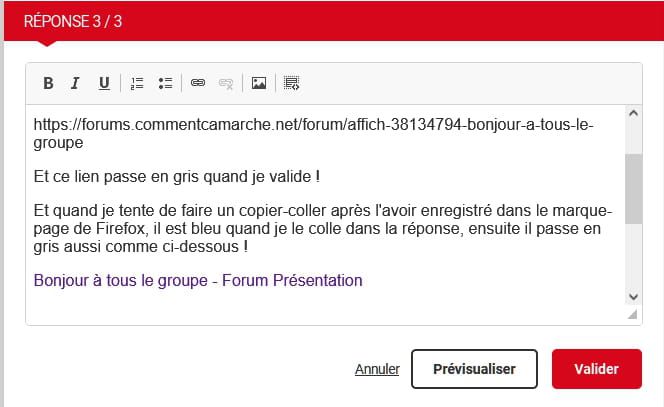Click the editor scrollbar down arrow
Image resolution: width=664 pixels, height=407 pixels.
tap(634, 296)
